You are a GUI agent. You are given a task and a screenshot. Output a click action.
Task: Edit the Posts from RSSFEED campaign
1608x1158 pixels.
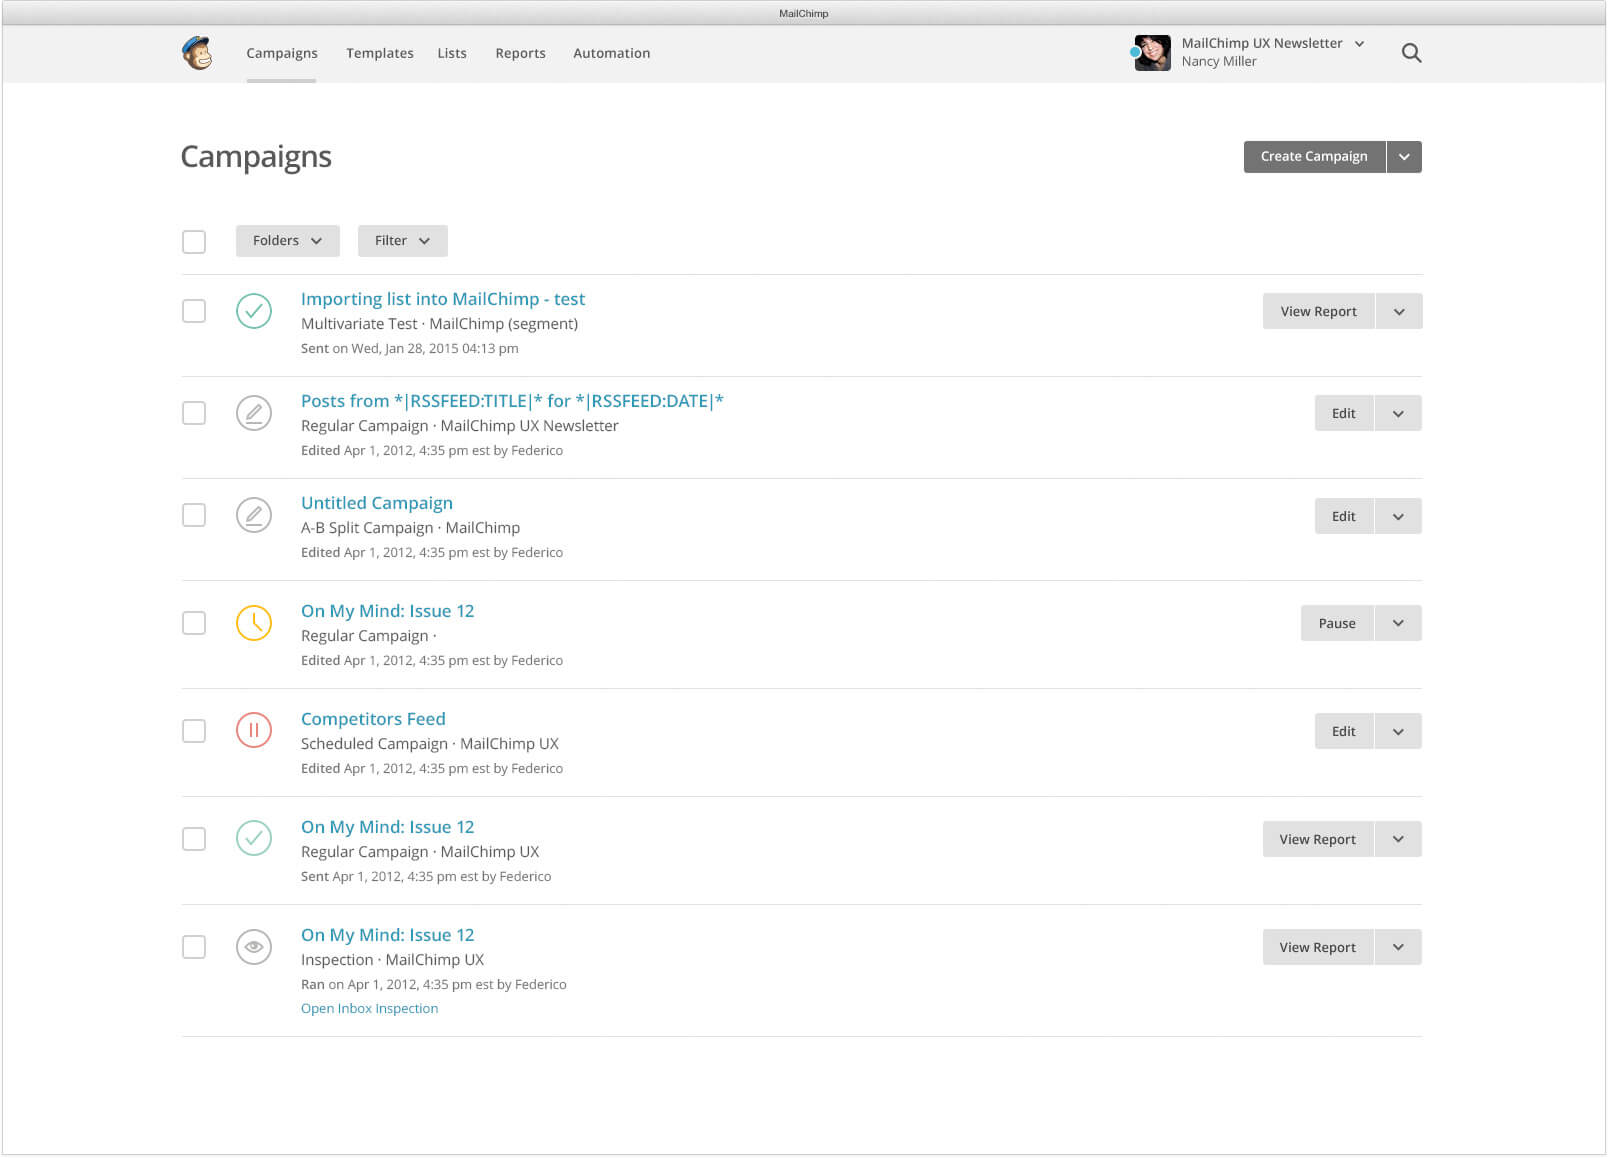[x=1344, y=414]
